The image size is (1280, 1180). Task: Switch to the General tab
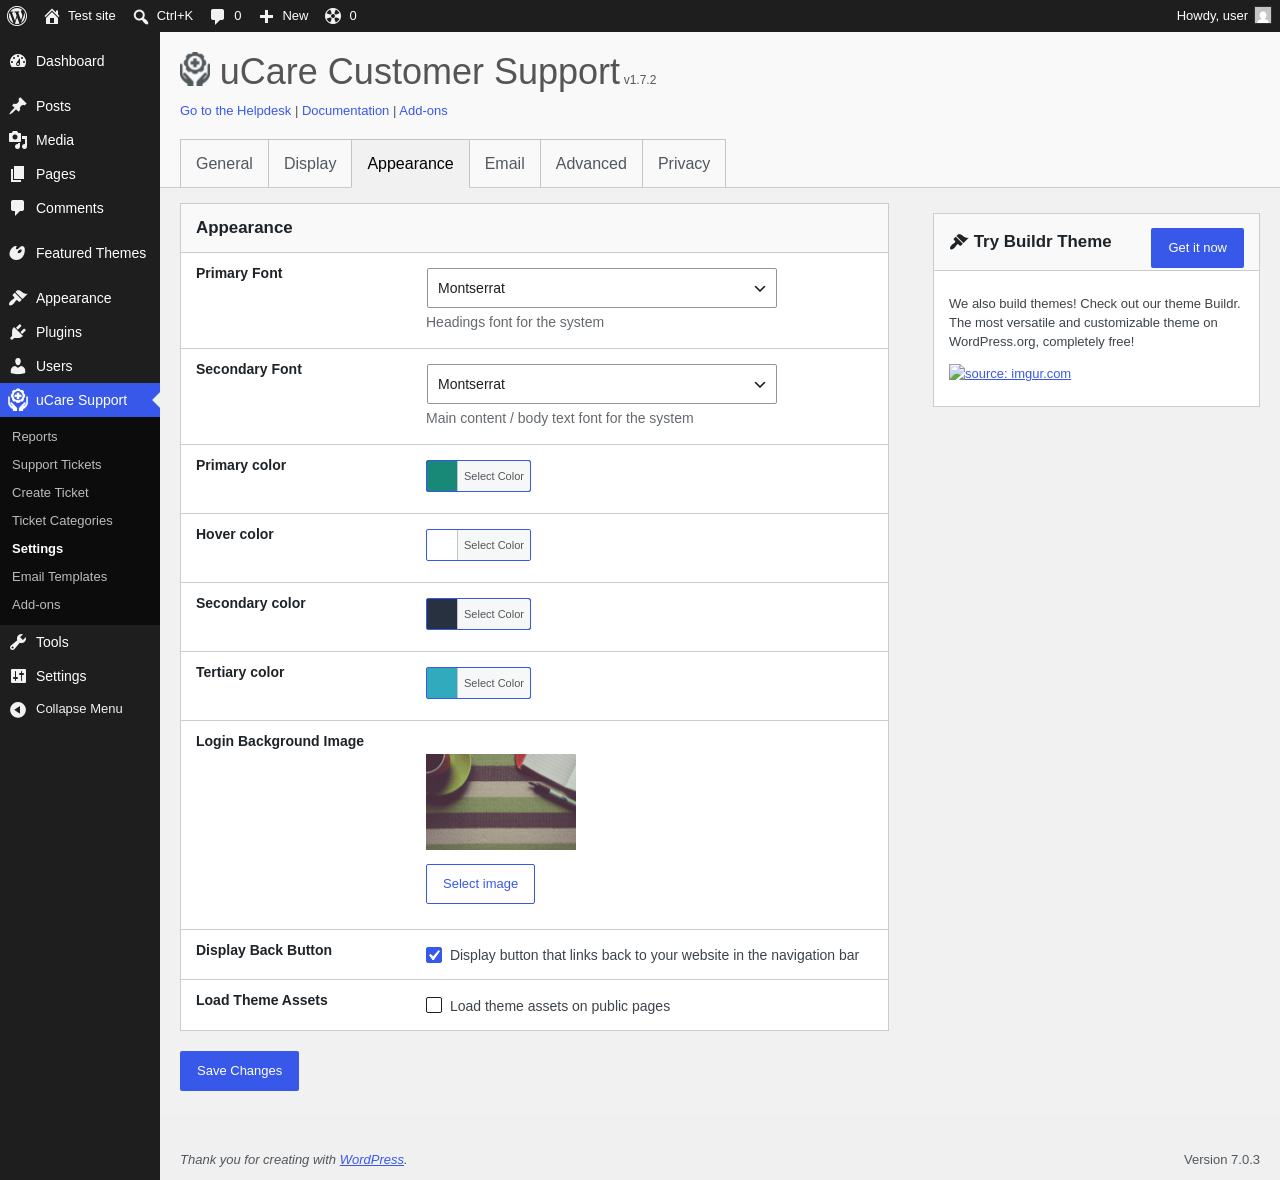click(x=224, y=163)
